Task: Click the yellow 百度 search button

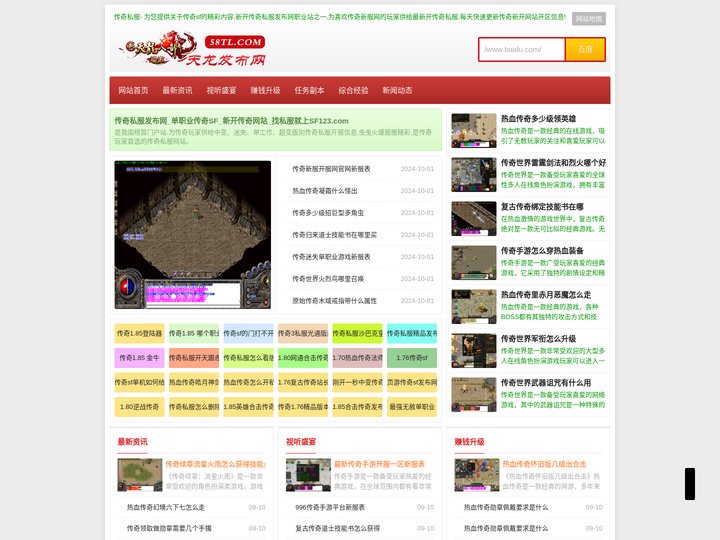Action: click(585, 50)
